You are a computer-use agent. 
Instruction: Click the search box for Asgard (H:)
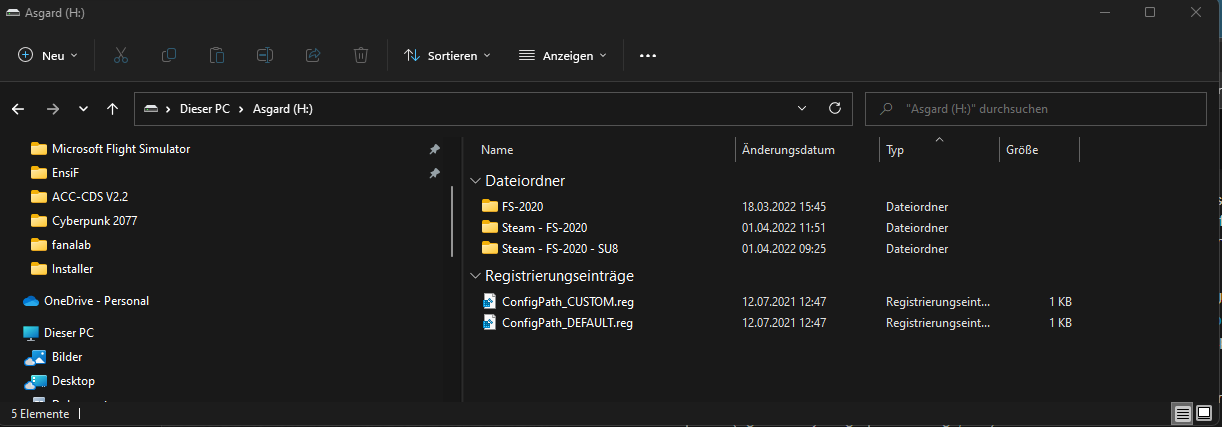click(1035, 108)
